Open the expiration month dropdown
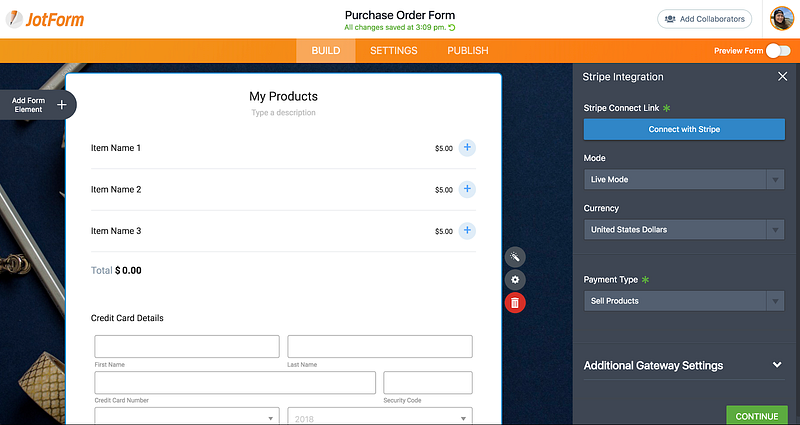 pyautogui.click(x=187, y=416)
